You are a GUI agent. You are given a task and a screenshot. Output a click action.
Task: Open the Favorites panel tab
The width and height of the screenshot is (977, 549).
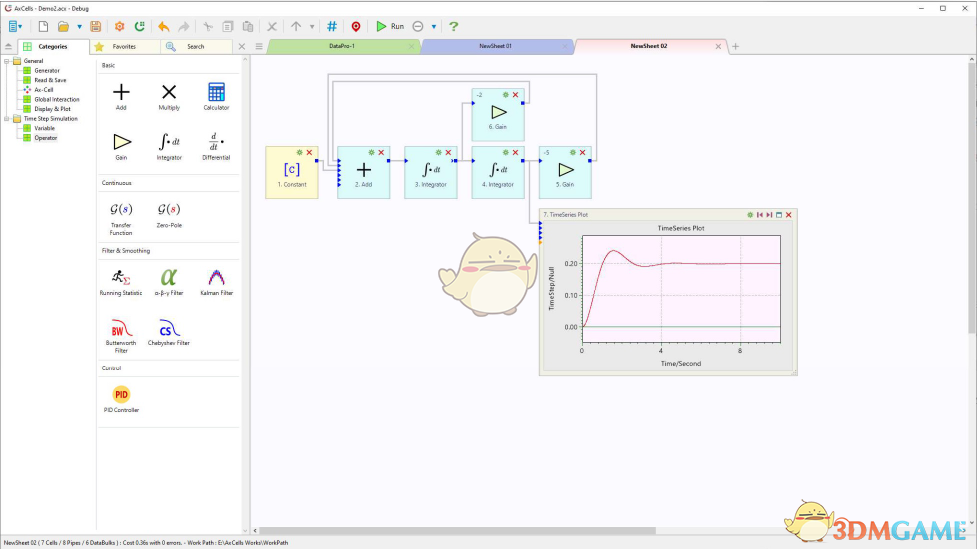(x=124, y=46)
